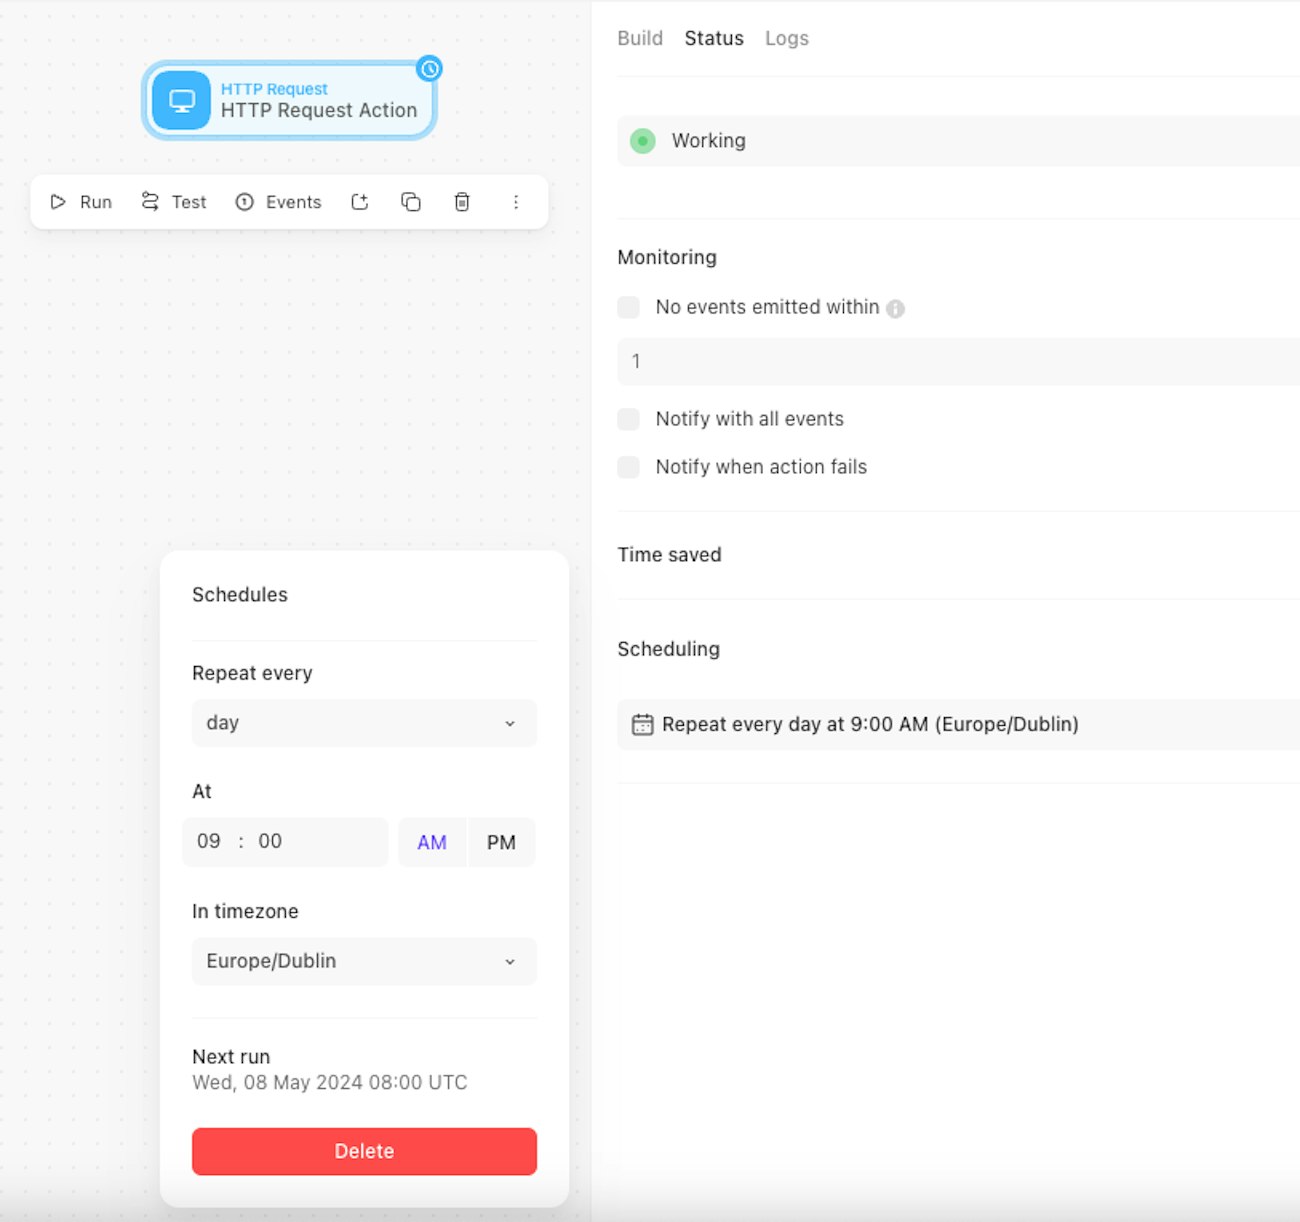Enable the No events emitted within checkbox

coord(629,307)
